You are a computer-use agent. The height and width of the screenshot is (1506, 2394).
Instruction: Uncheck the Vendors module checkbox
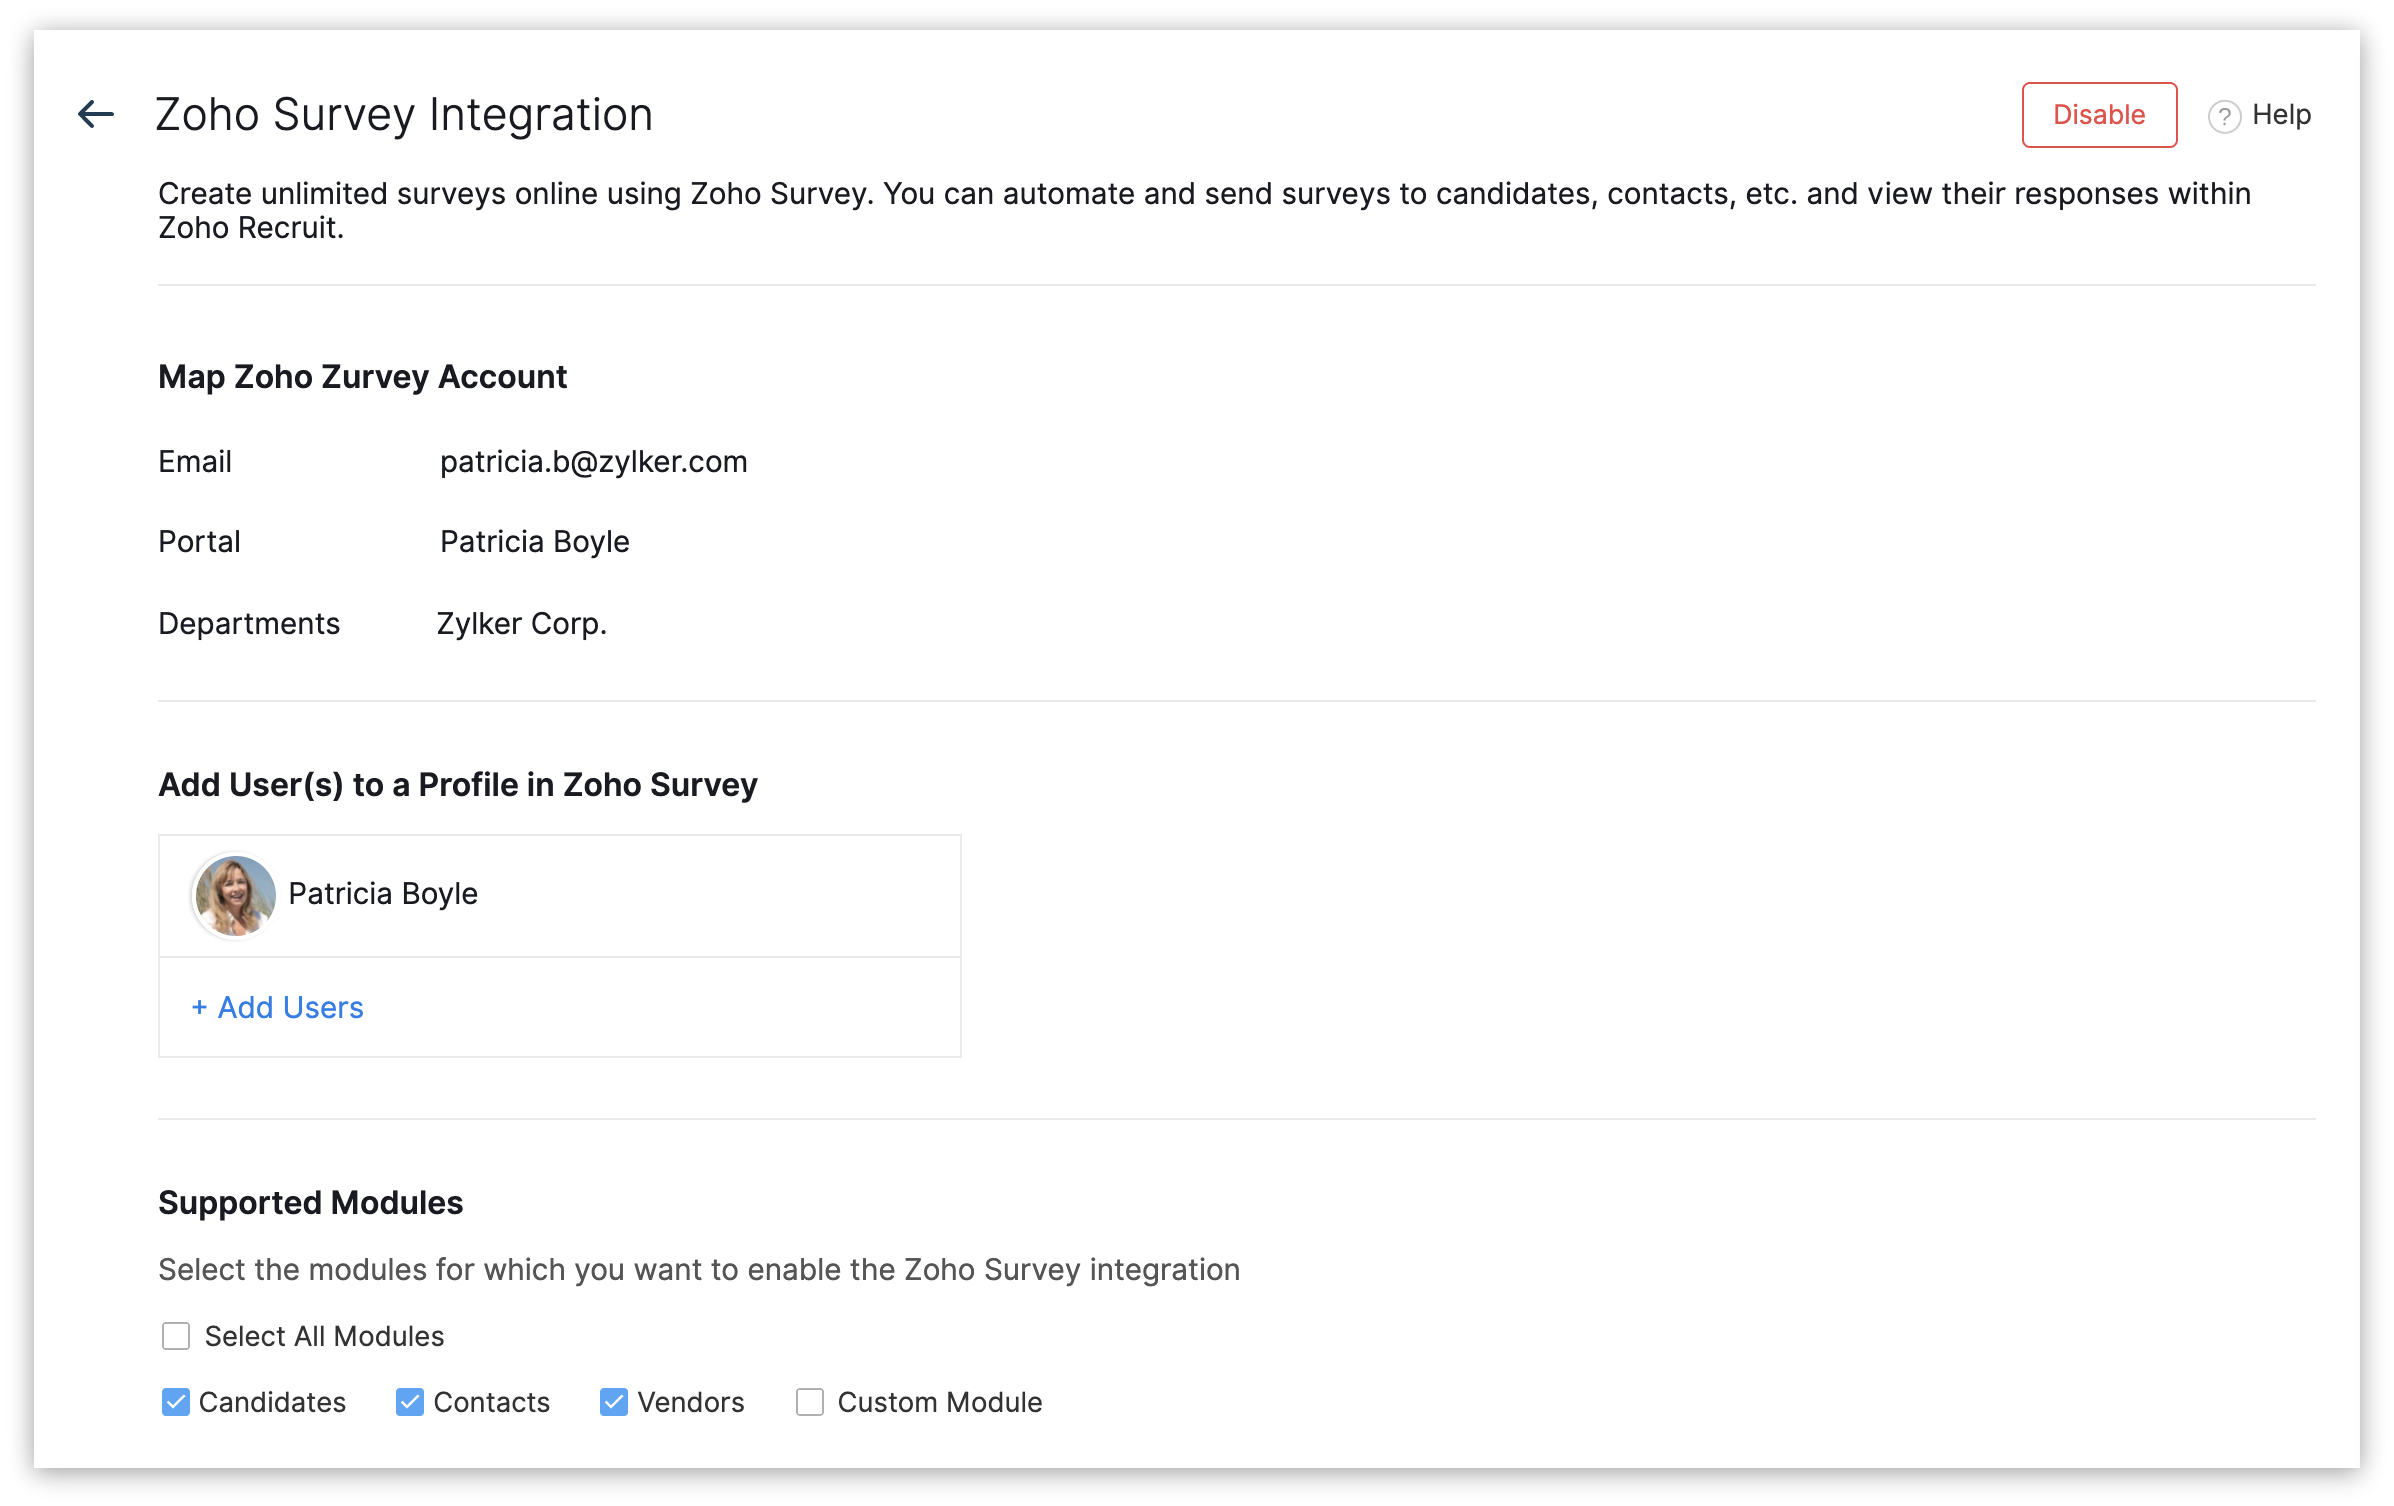coord(614,1402)
